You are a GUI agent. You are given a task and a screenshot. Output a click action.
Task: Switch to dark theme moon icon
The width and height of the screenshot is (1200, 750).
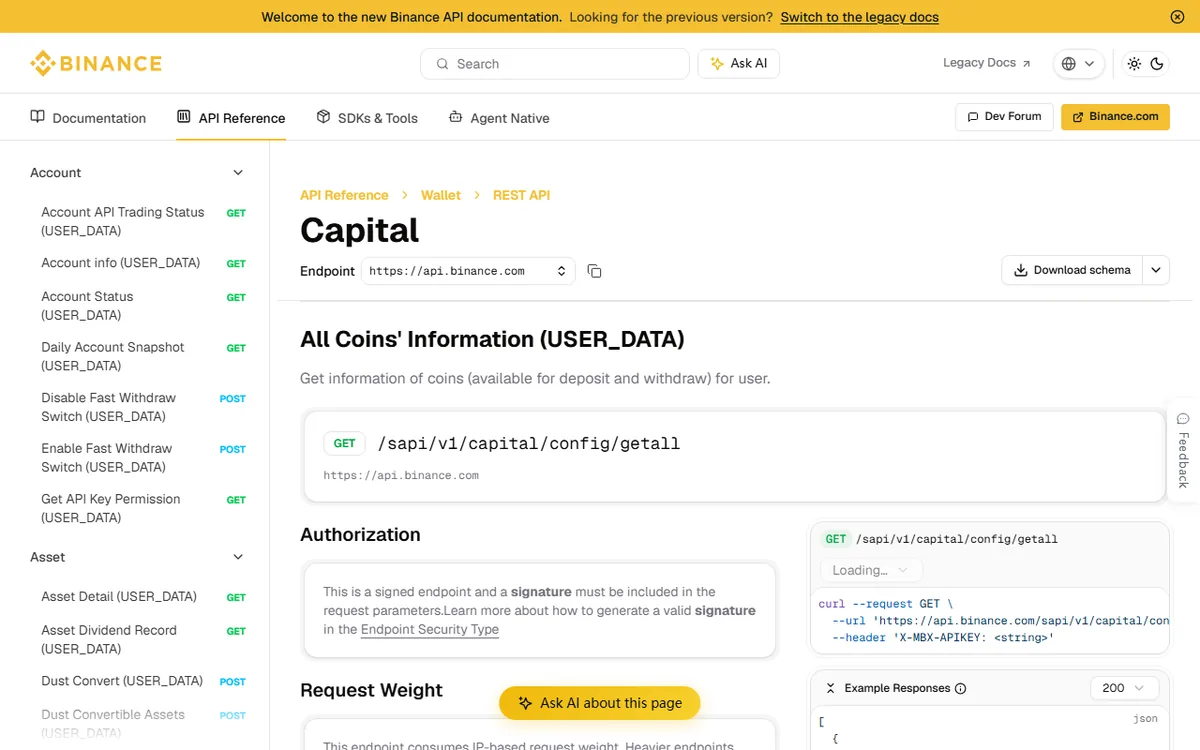pos(1157,64)
